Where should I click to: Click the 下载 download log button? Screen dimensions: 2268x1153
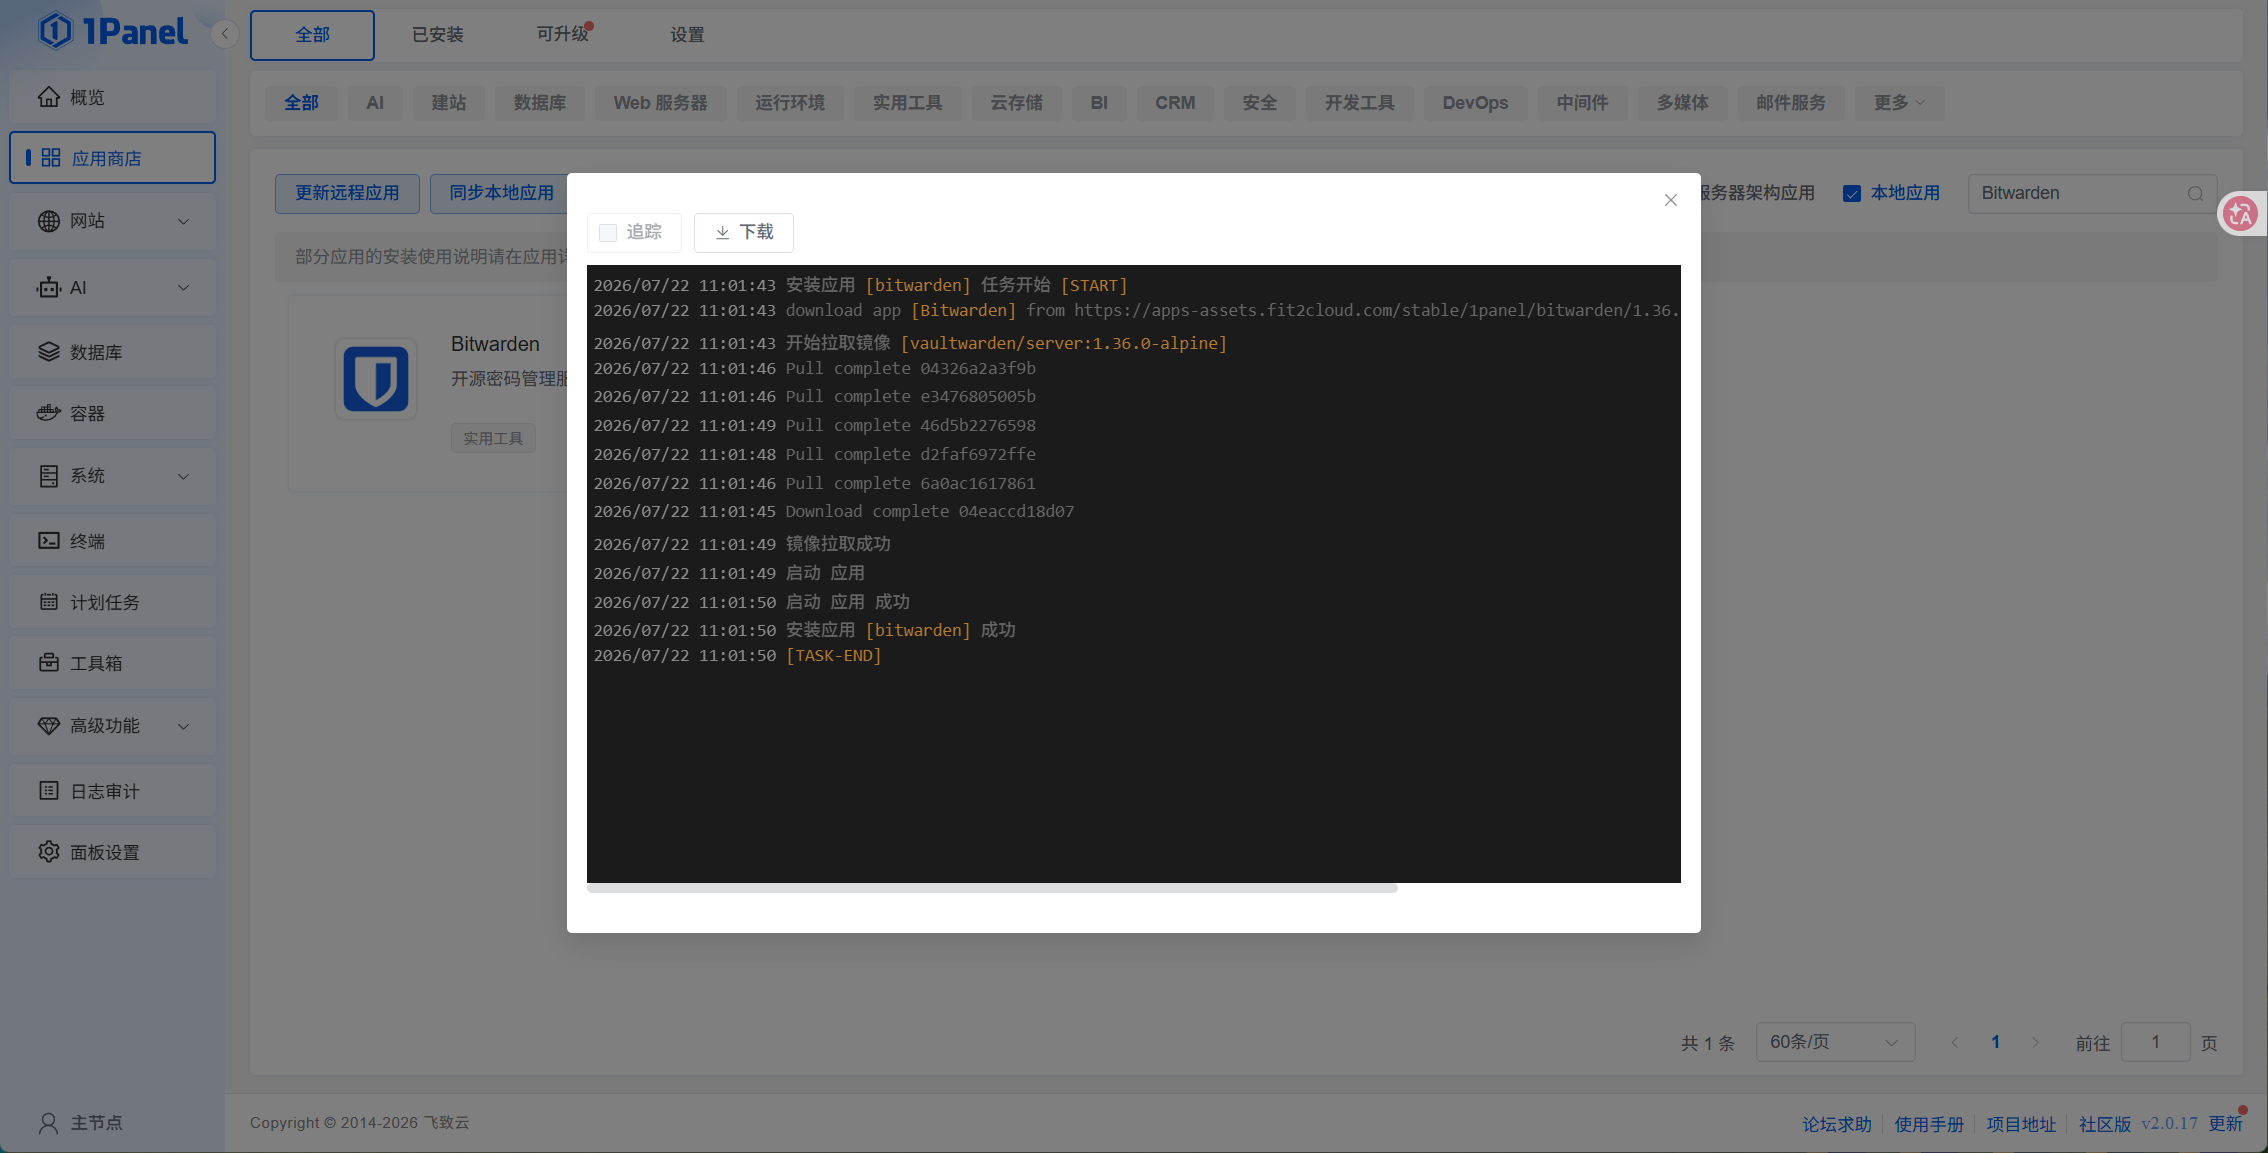coord(744,233)
